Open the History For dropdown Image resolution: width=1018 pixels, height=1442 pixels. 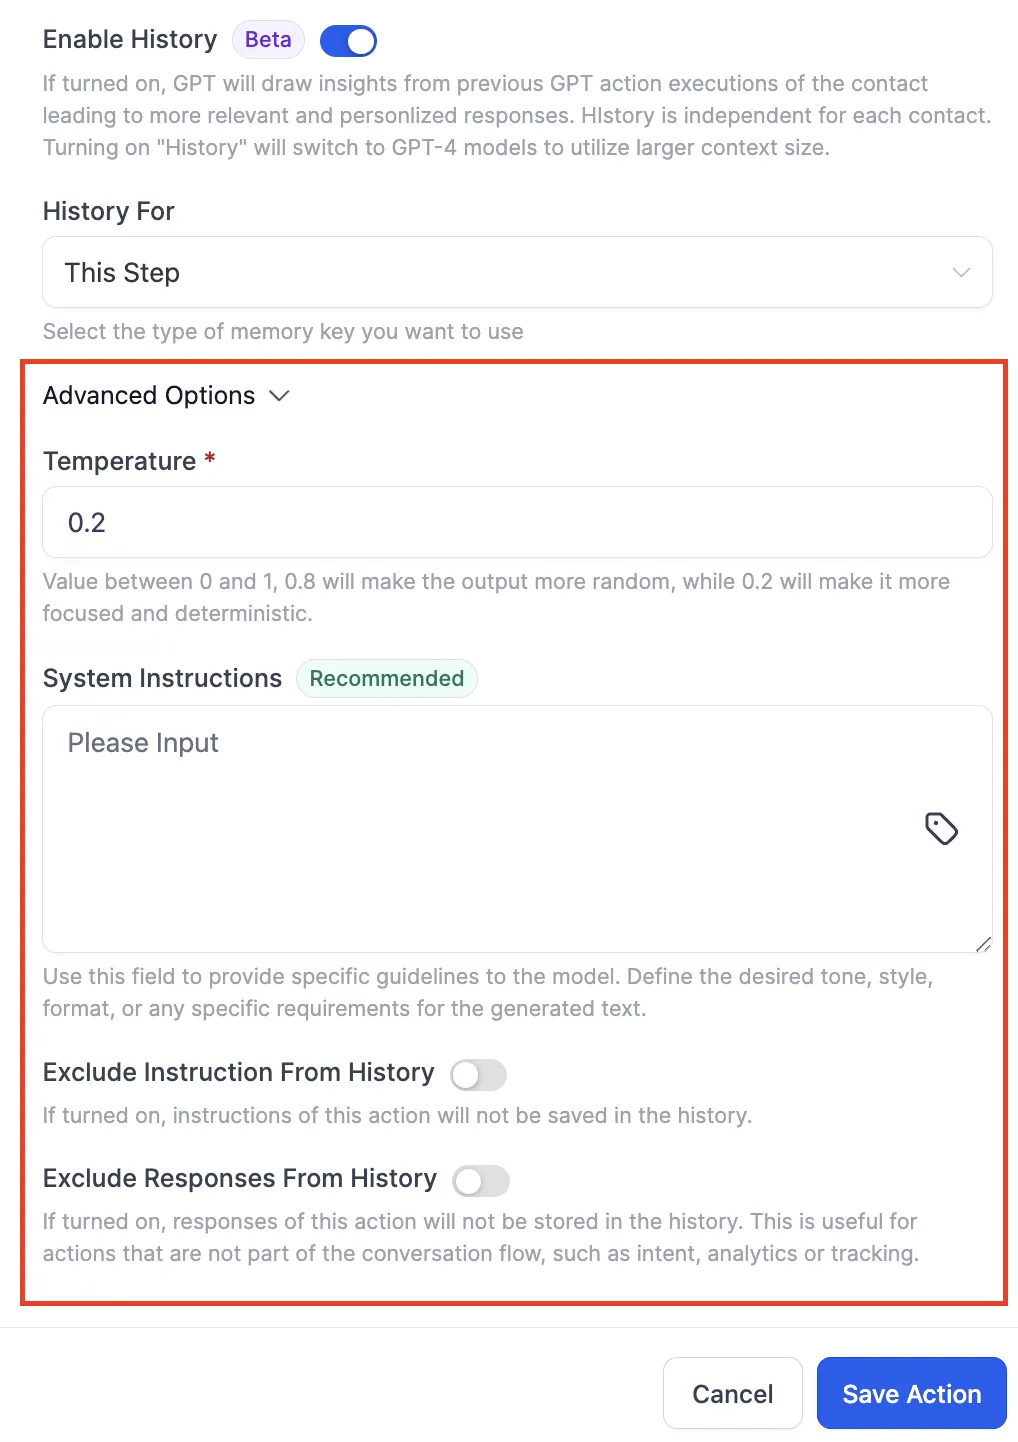(517, 272)
